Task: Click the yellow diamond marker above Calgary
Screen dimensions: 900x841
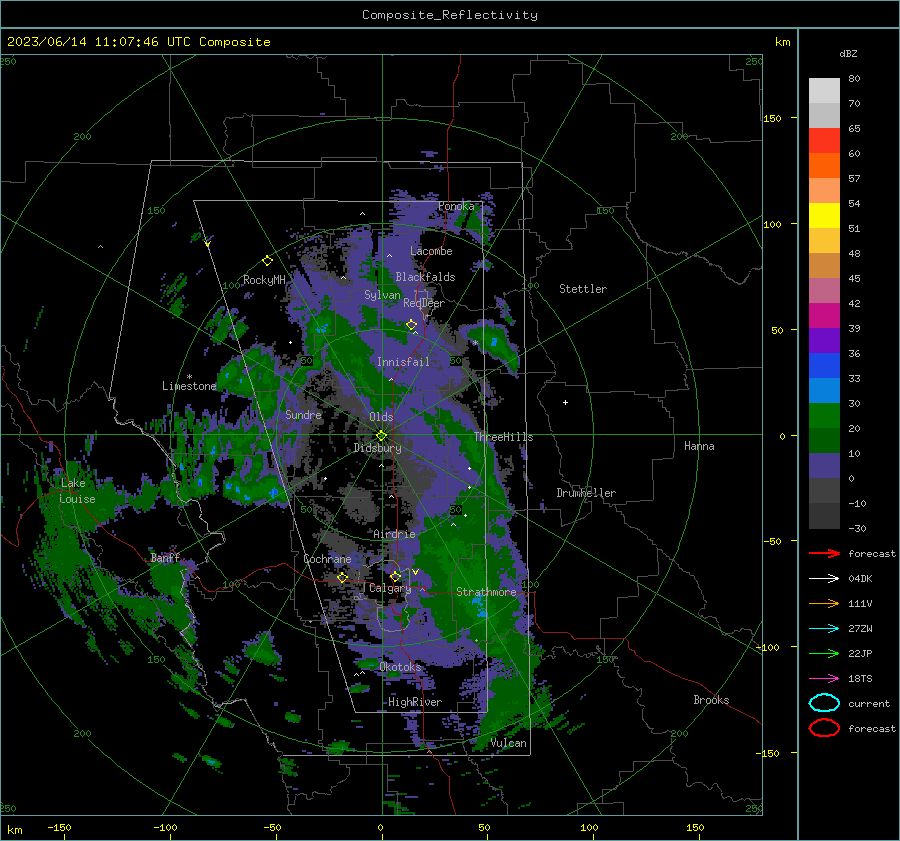Action: 395,576
